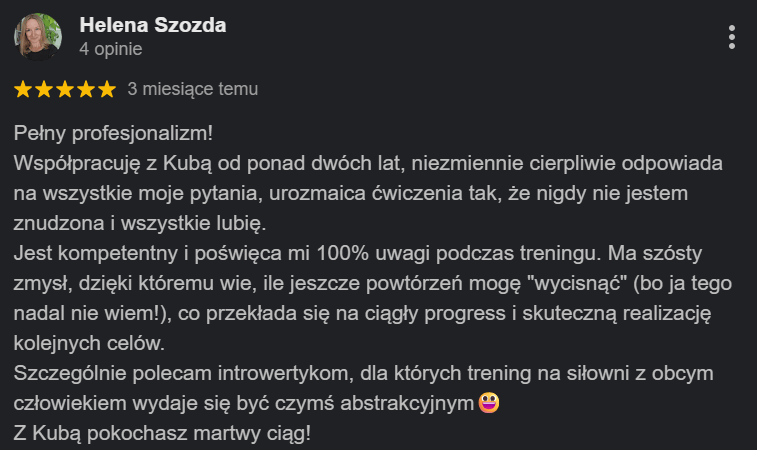Select the third rating star

pos(65,89)
